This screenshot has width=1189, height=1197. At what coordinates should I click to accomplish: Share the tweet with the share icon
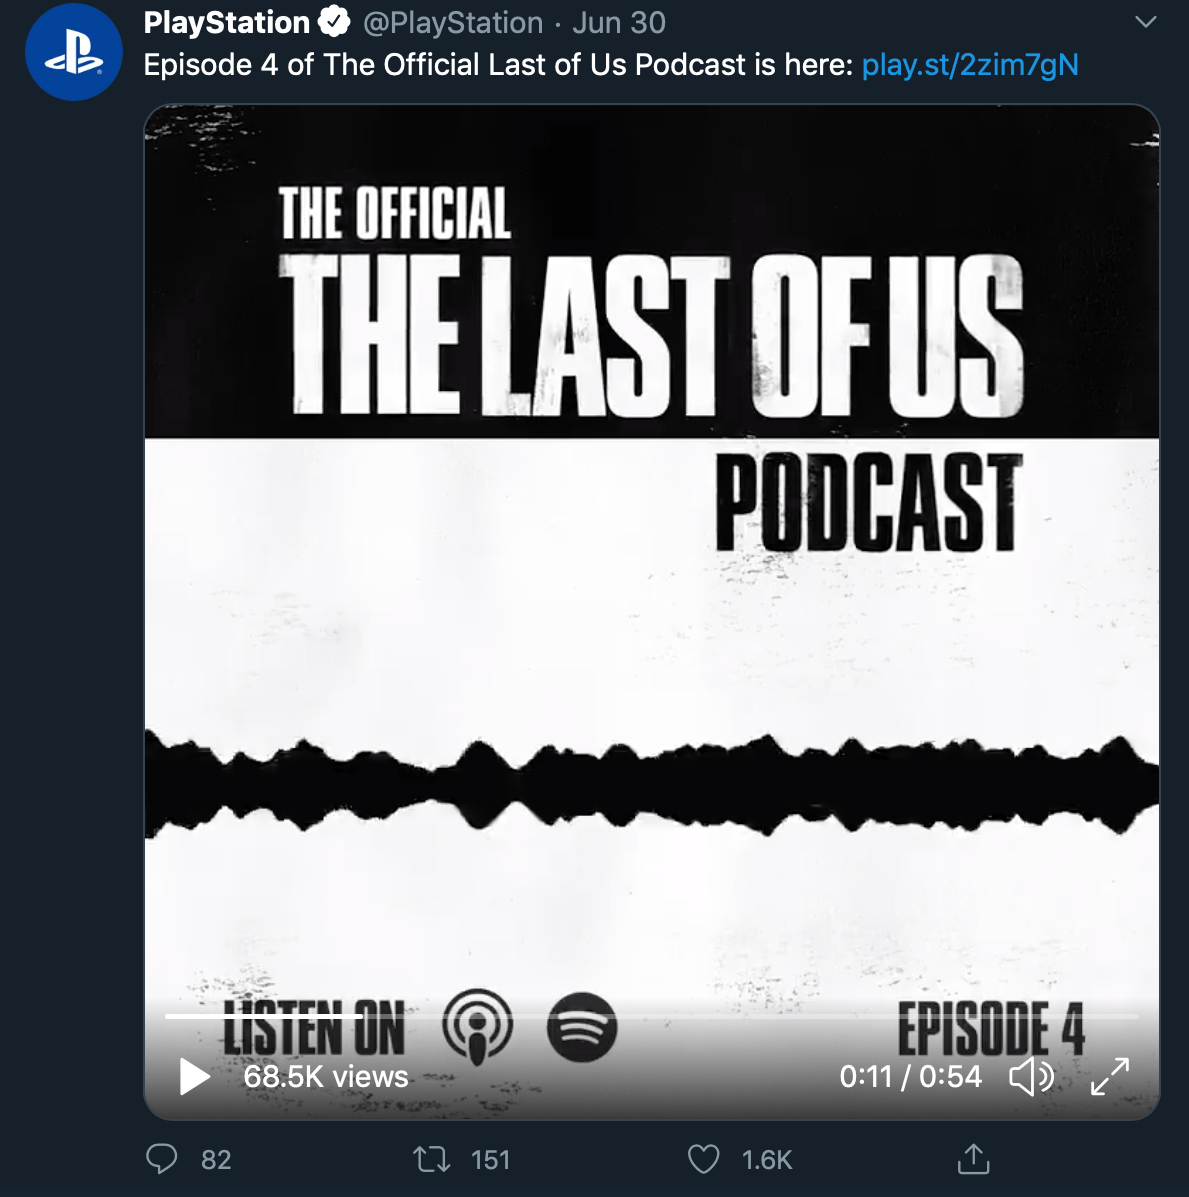[973, 1159]
